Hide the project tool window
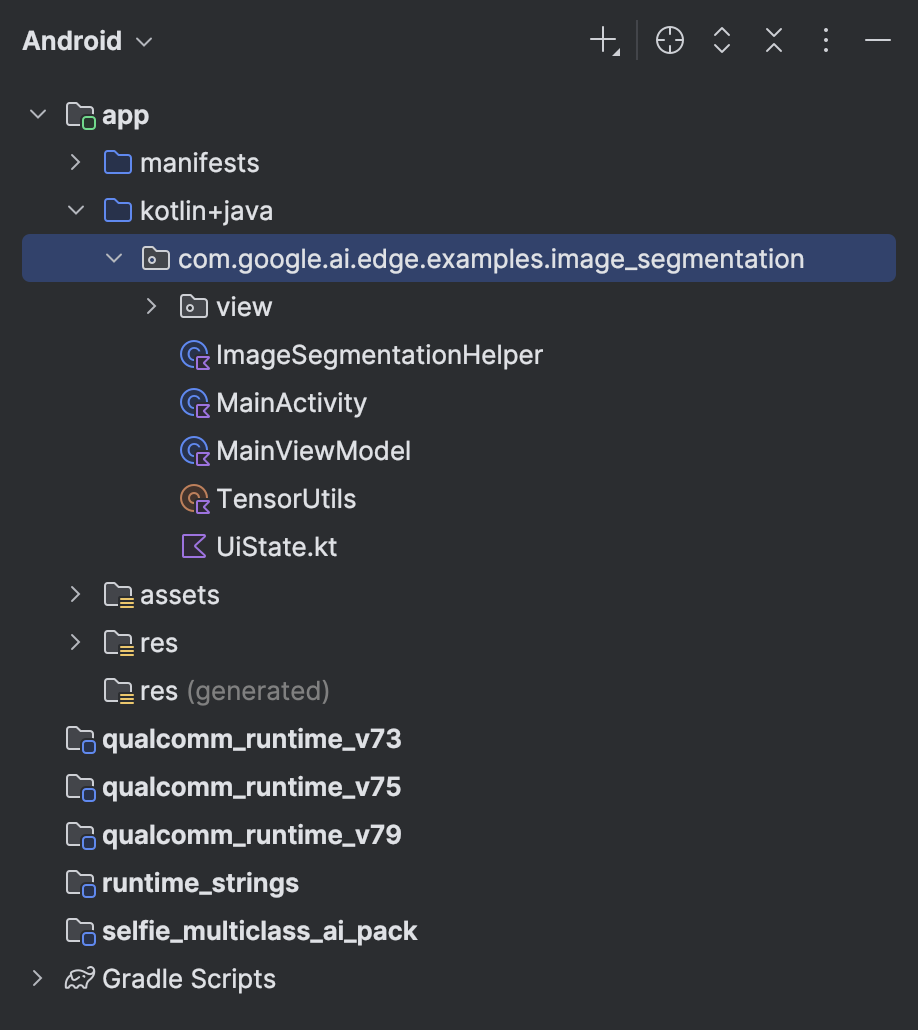This screenshot has width=918, height=1030. pyautogui.click(x=878, y=41)
